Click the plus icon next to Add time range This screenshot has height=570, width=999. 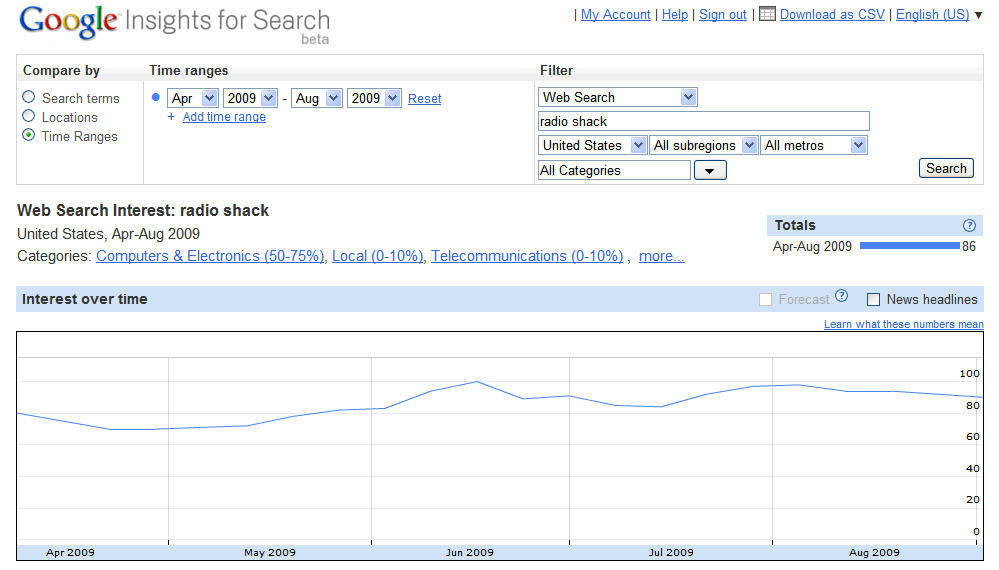tap(171, 117)
